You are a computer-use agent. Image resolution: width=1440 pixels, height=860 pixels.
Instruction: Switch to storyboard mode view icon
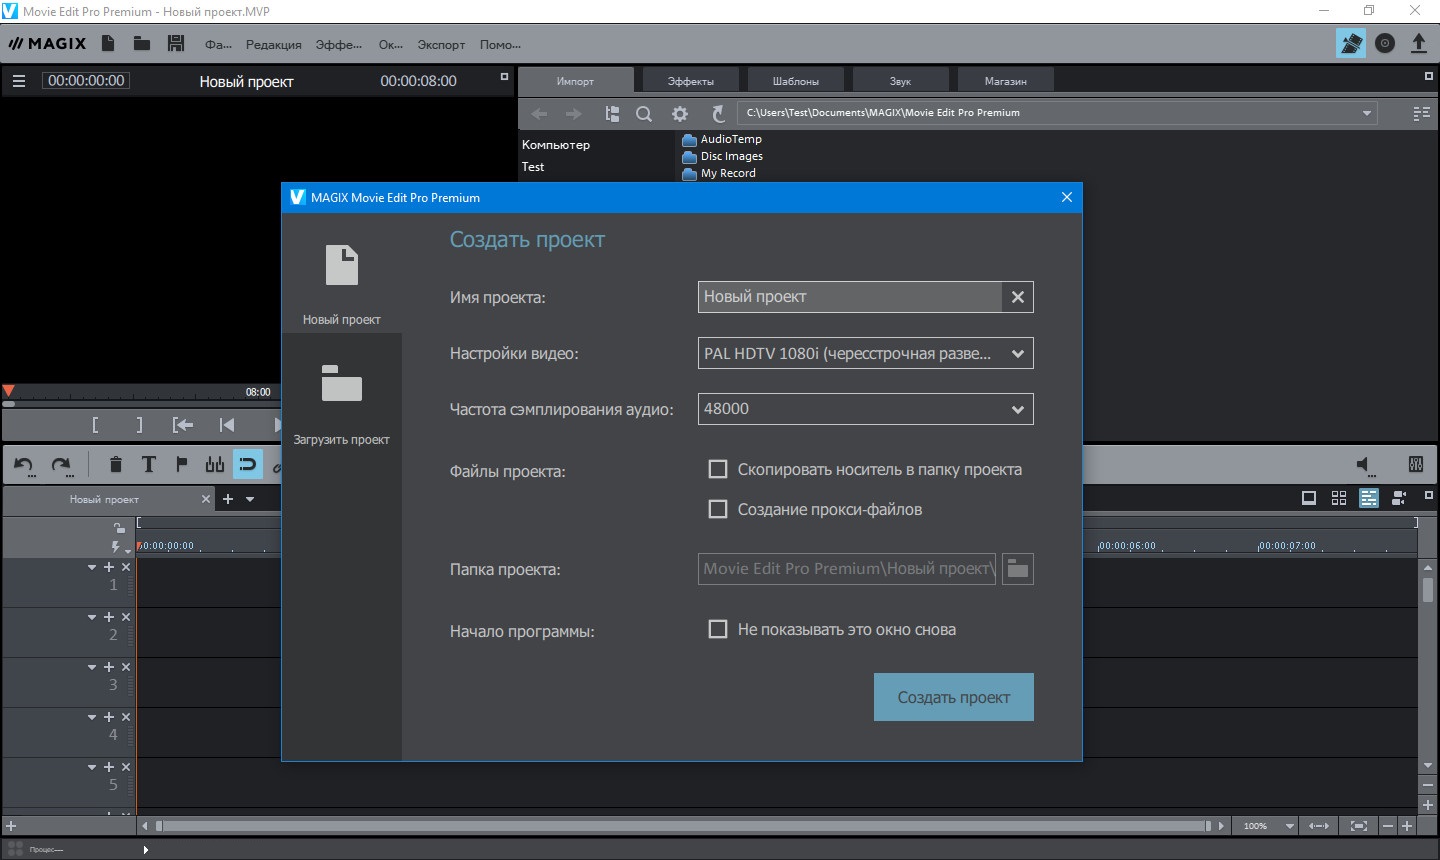1308,498
